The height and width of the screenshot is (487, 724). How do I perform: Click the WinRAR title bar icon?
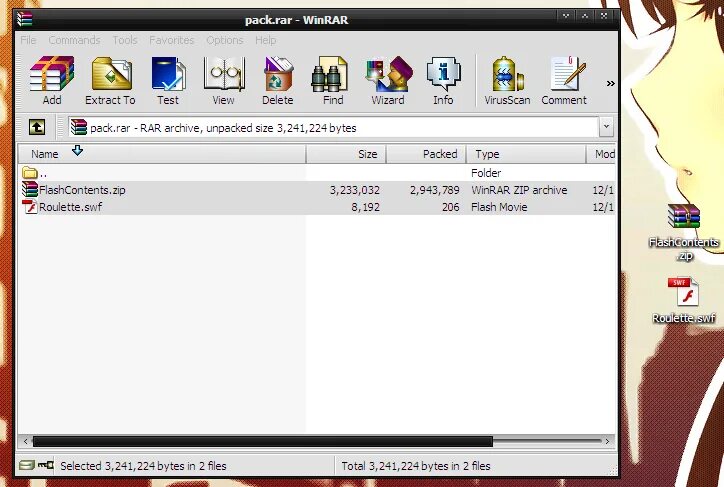click(x=24, y=19)
